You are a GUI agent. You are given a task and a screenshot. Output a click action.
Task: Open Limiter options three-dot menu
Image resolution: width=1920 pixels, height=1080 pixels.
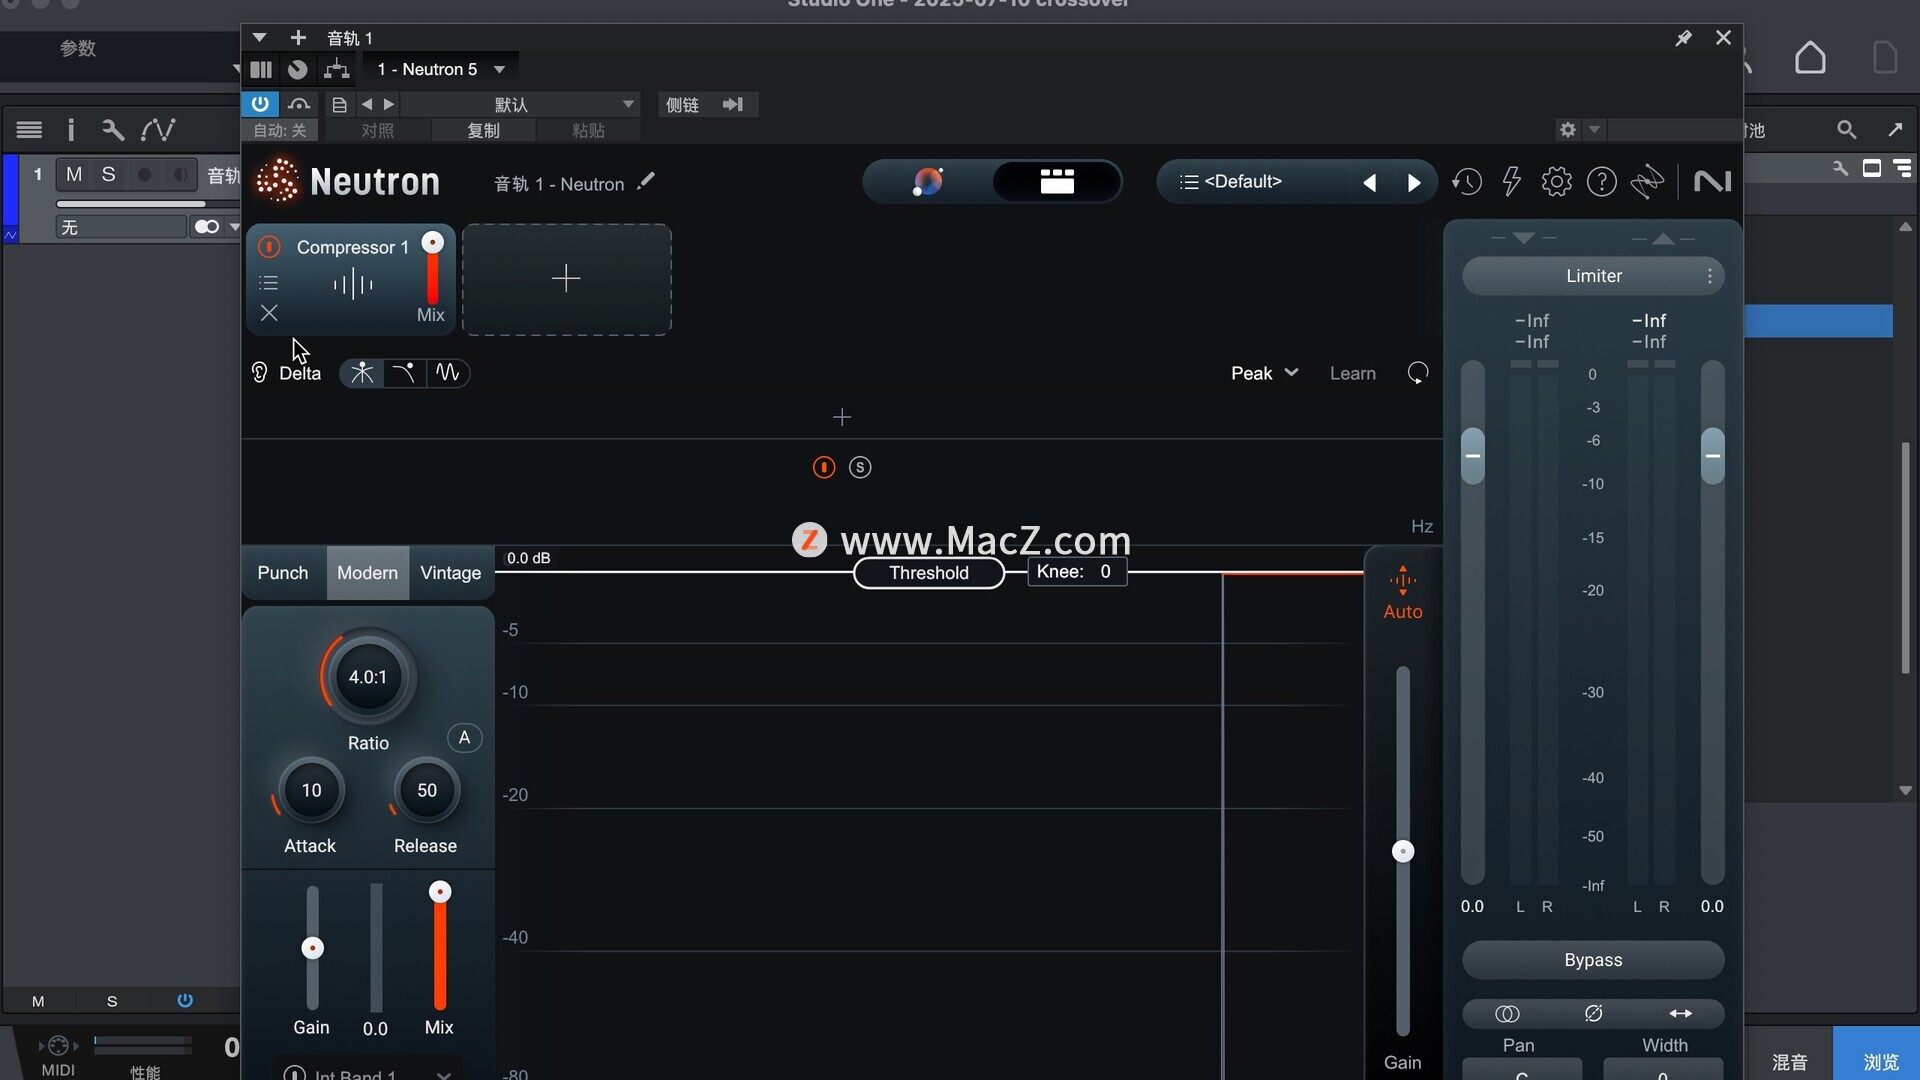click(x=1710, y=276)
